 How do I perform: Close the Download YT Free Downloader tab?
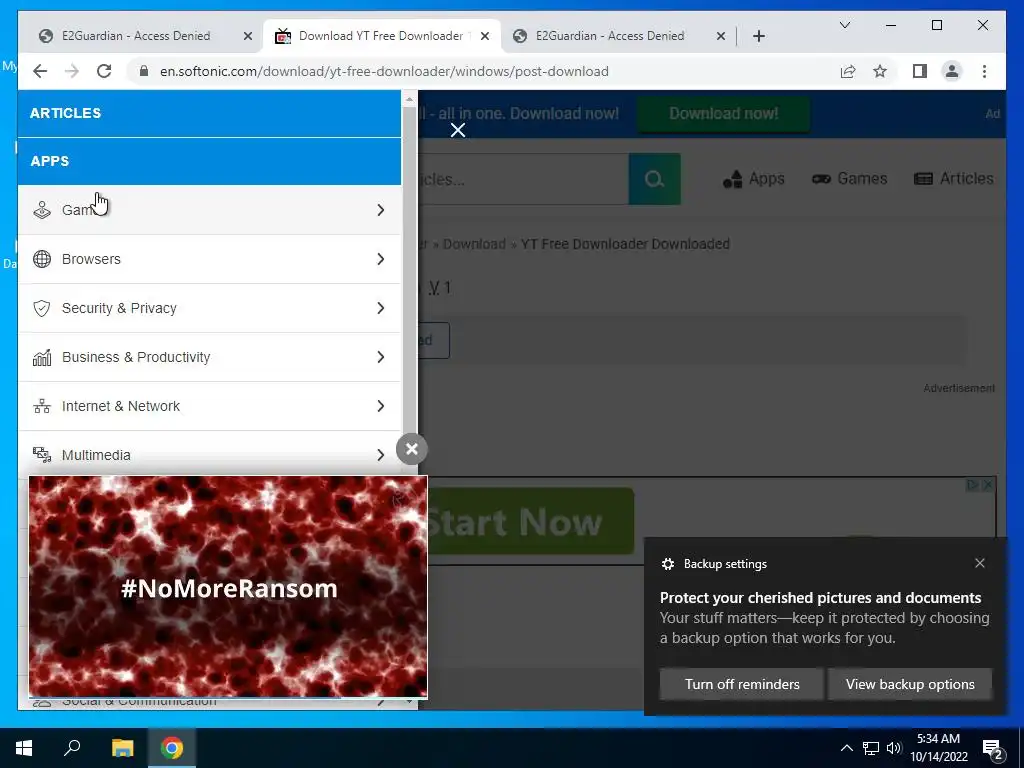[485, 36]
